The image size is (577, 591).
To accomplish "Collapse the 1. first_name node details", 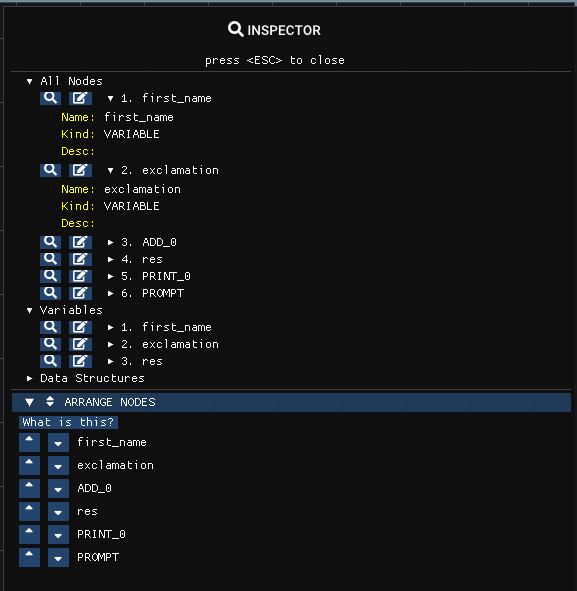I will 110,98.
